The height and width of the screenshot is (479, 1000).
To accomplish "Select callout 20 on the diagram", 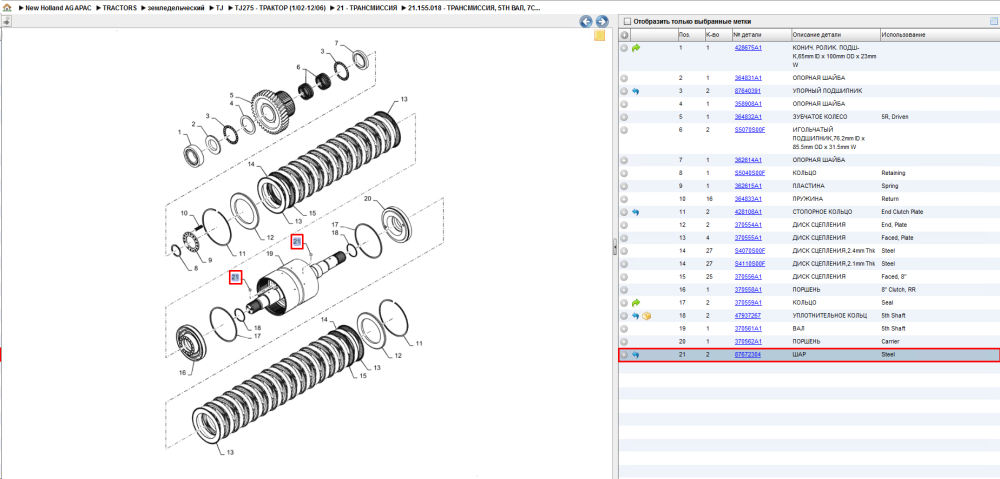I will pos(367,199).
